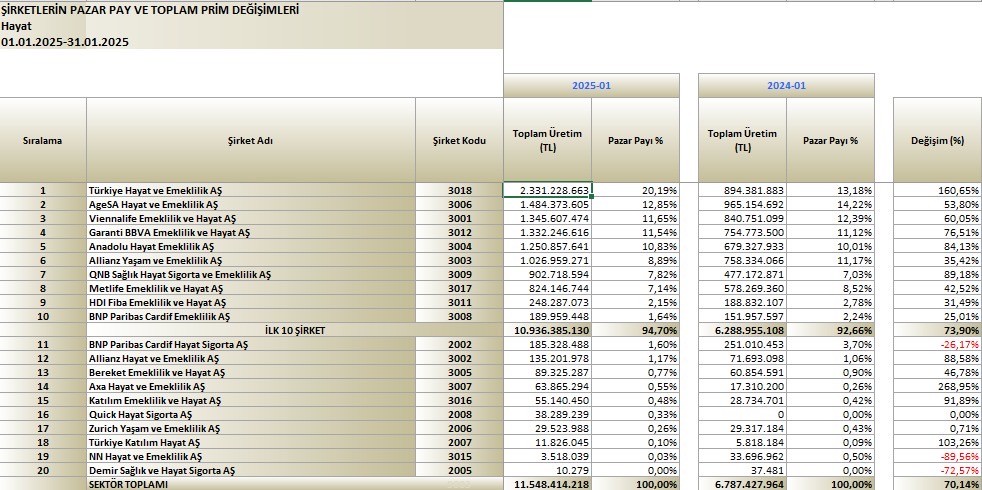Image resolution: width=982 pixels, height=490 pixels.
Task: Select Anadolu Hayat Emeklilik AŞ cell
Action: 251,246
